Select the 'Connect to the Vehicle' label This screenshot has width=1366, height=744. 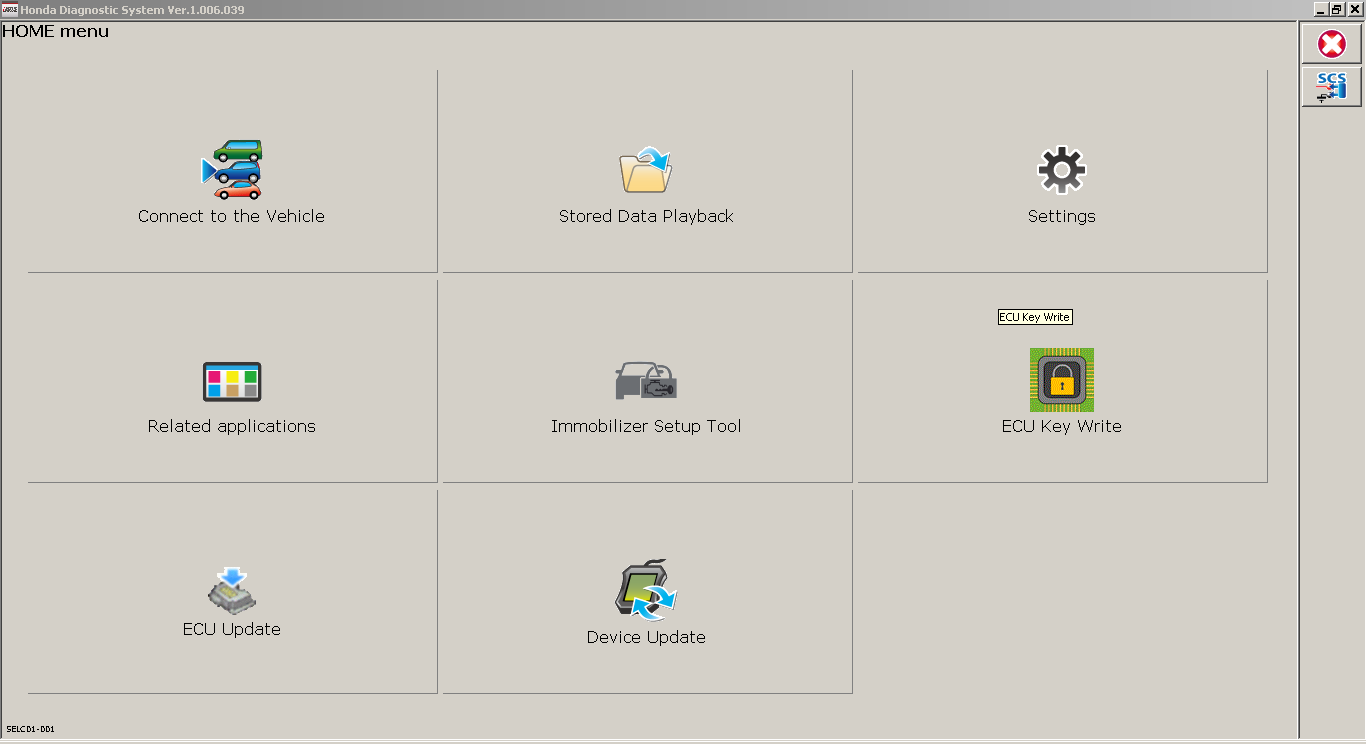pyautogui.click(x=231, y=216)
